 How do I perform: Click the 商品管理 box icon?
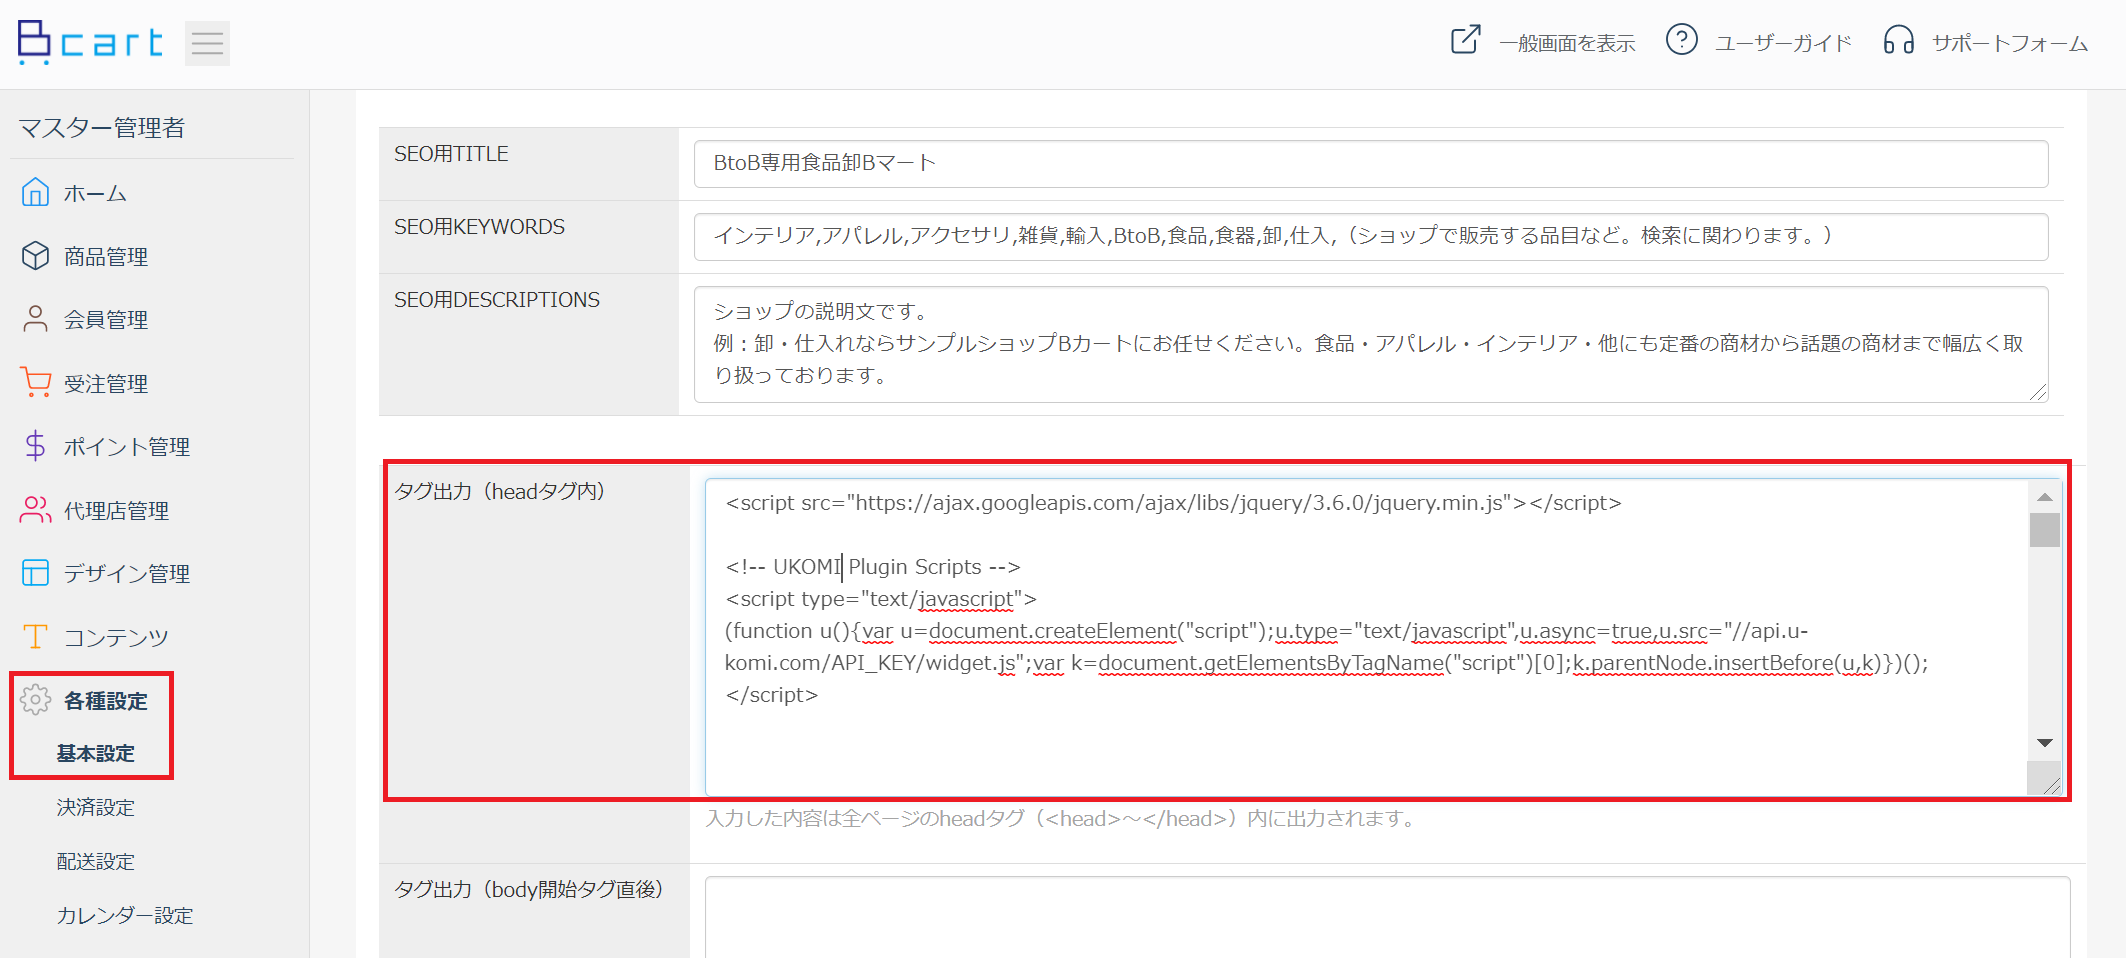tap(35, 256)
